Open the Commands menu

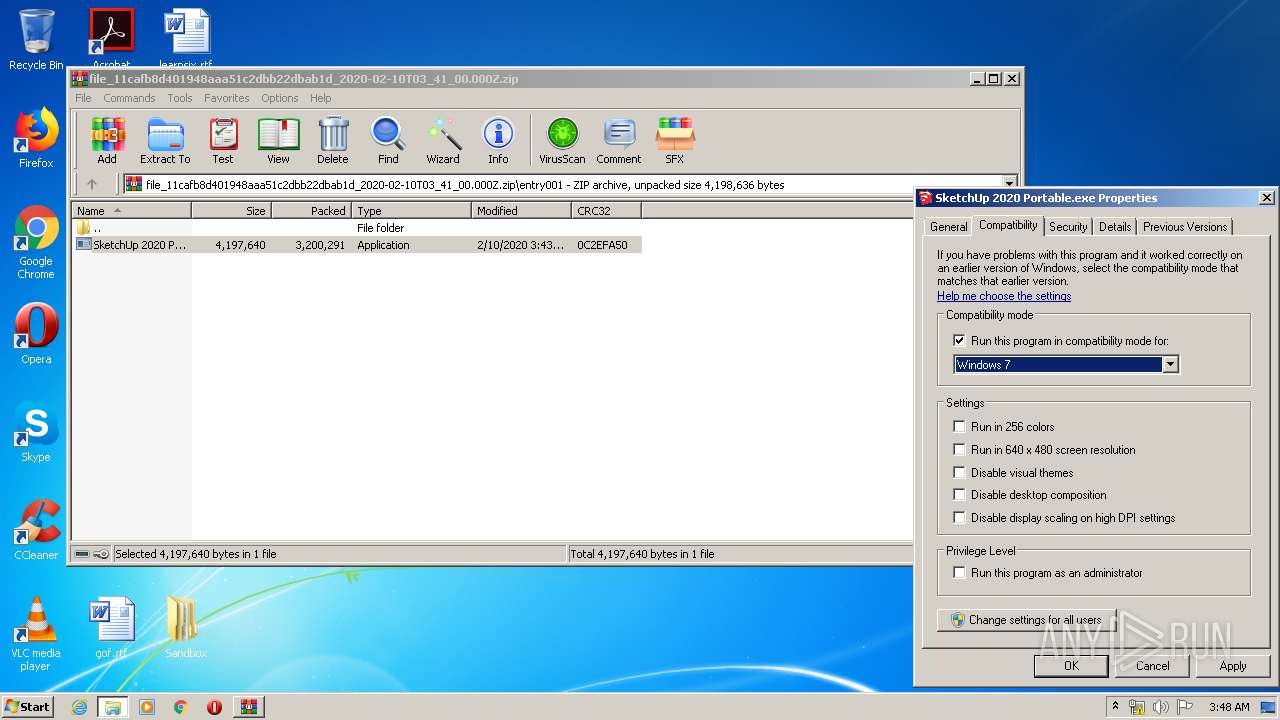tap(129, 98)
